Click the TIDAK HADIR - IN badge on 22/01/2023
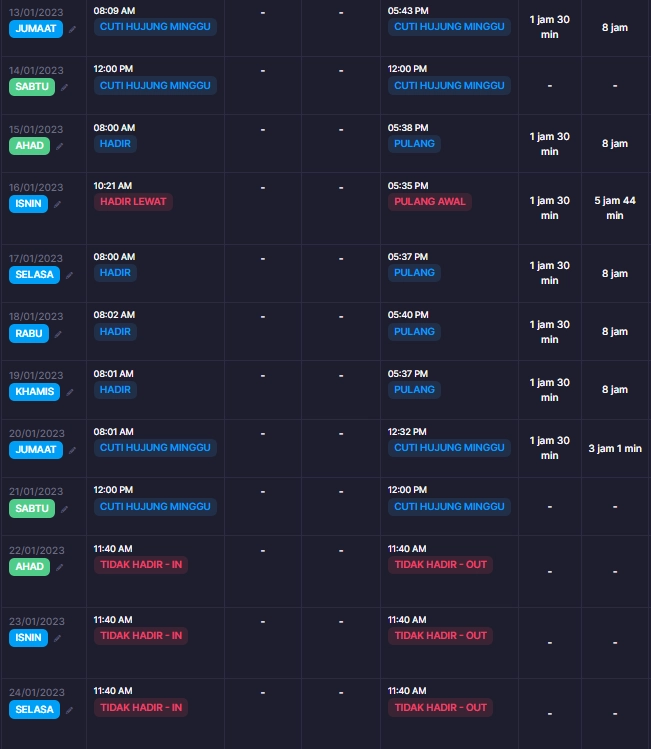Image resolution: width=651 pixels, height=749 pixels. click(141, 565)
